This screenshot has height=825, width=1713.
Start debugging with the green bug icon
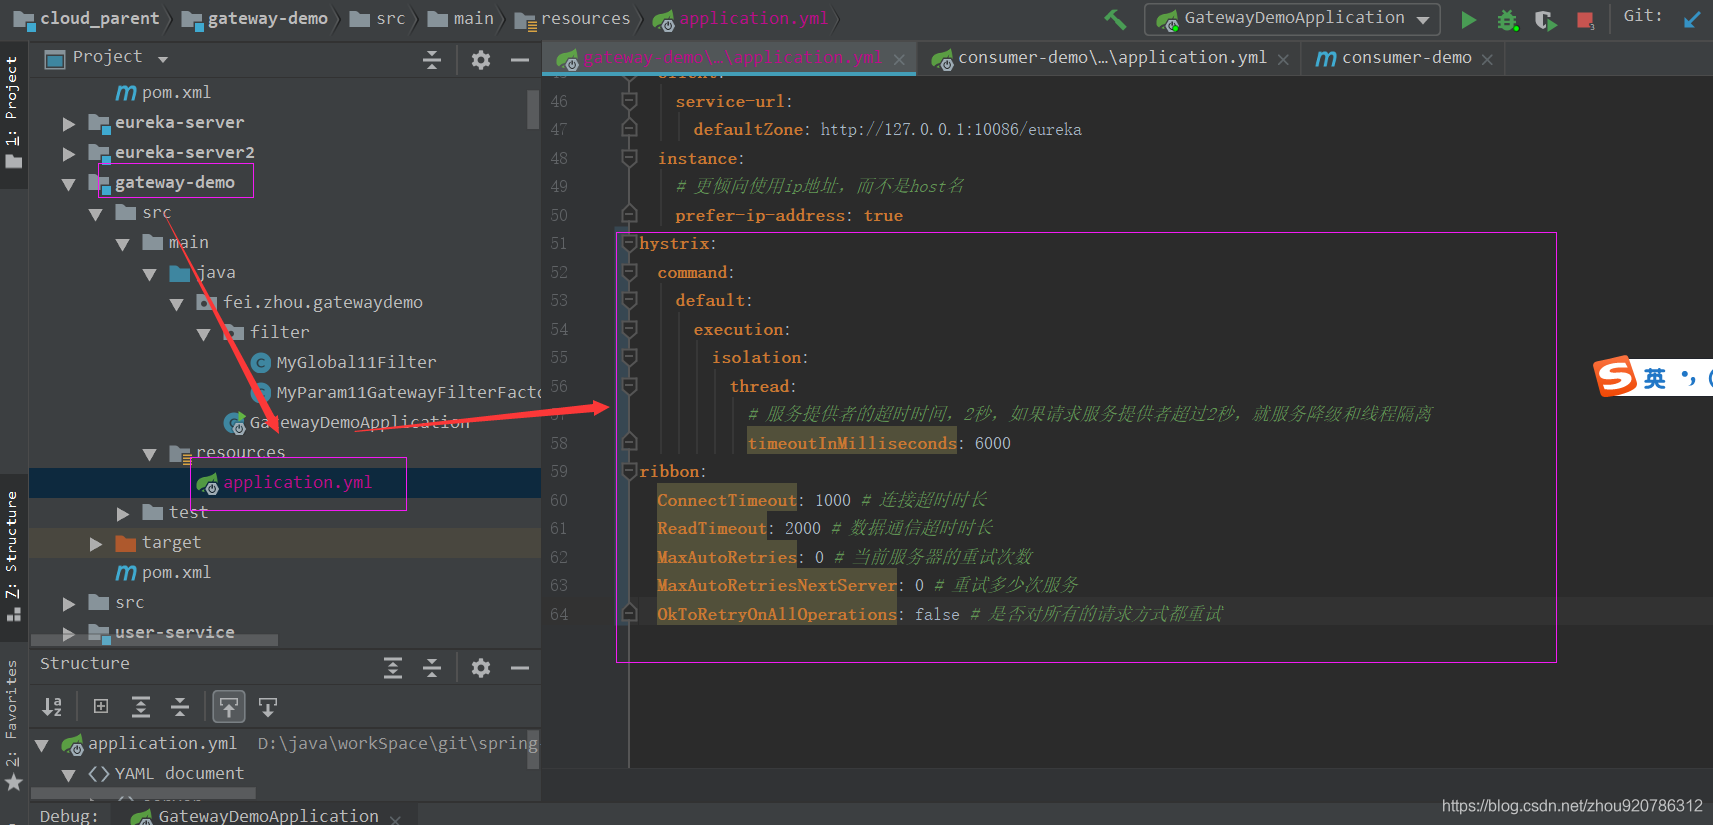point(1507,19)
